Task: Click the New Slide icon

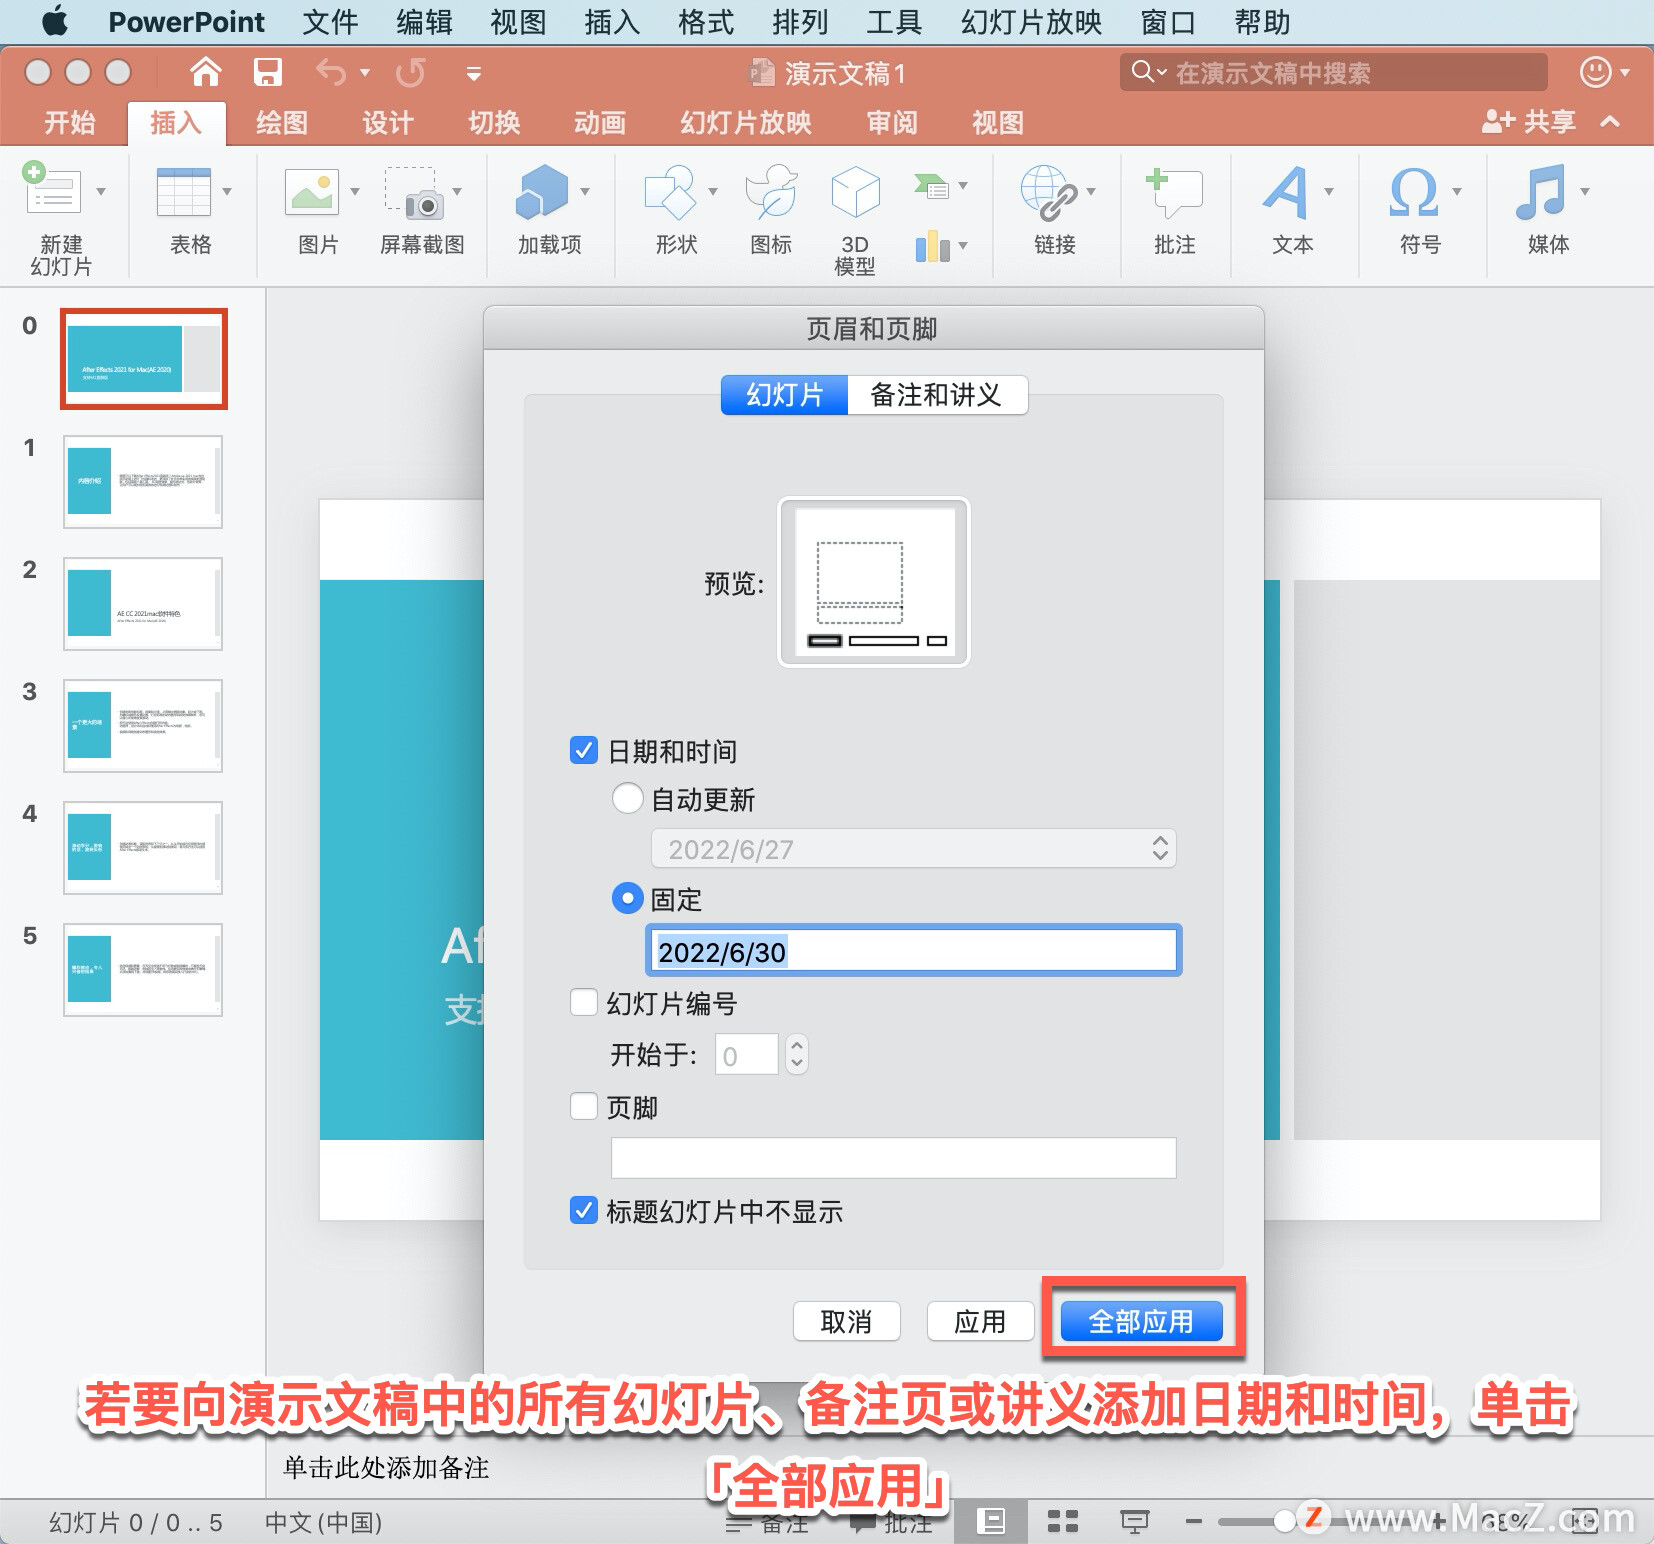Action: click(x=51, y=189)
